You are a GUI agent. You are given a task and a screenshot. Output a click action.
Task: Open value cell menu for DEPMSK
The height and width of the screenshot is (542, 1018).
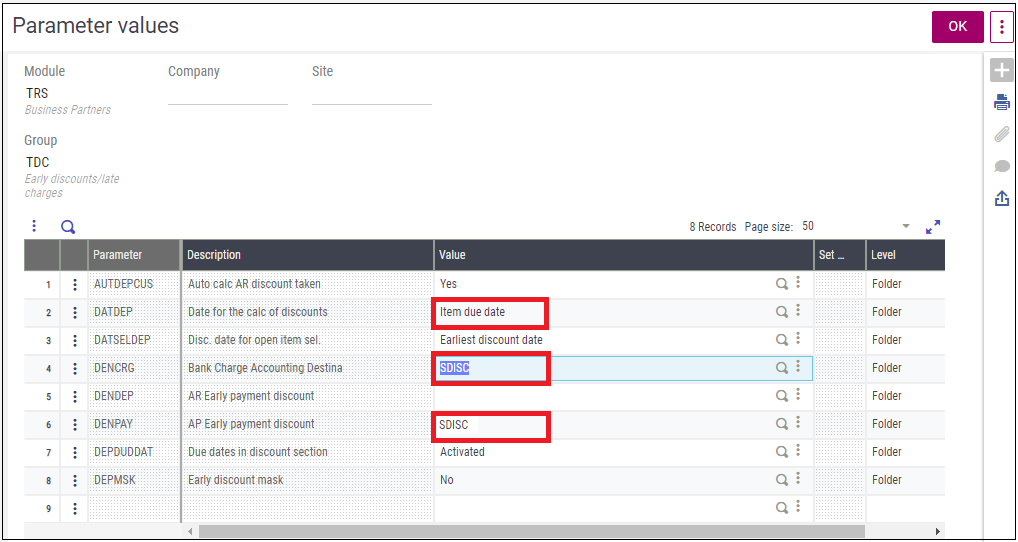click(798, 478)
